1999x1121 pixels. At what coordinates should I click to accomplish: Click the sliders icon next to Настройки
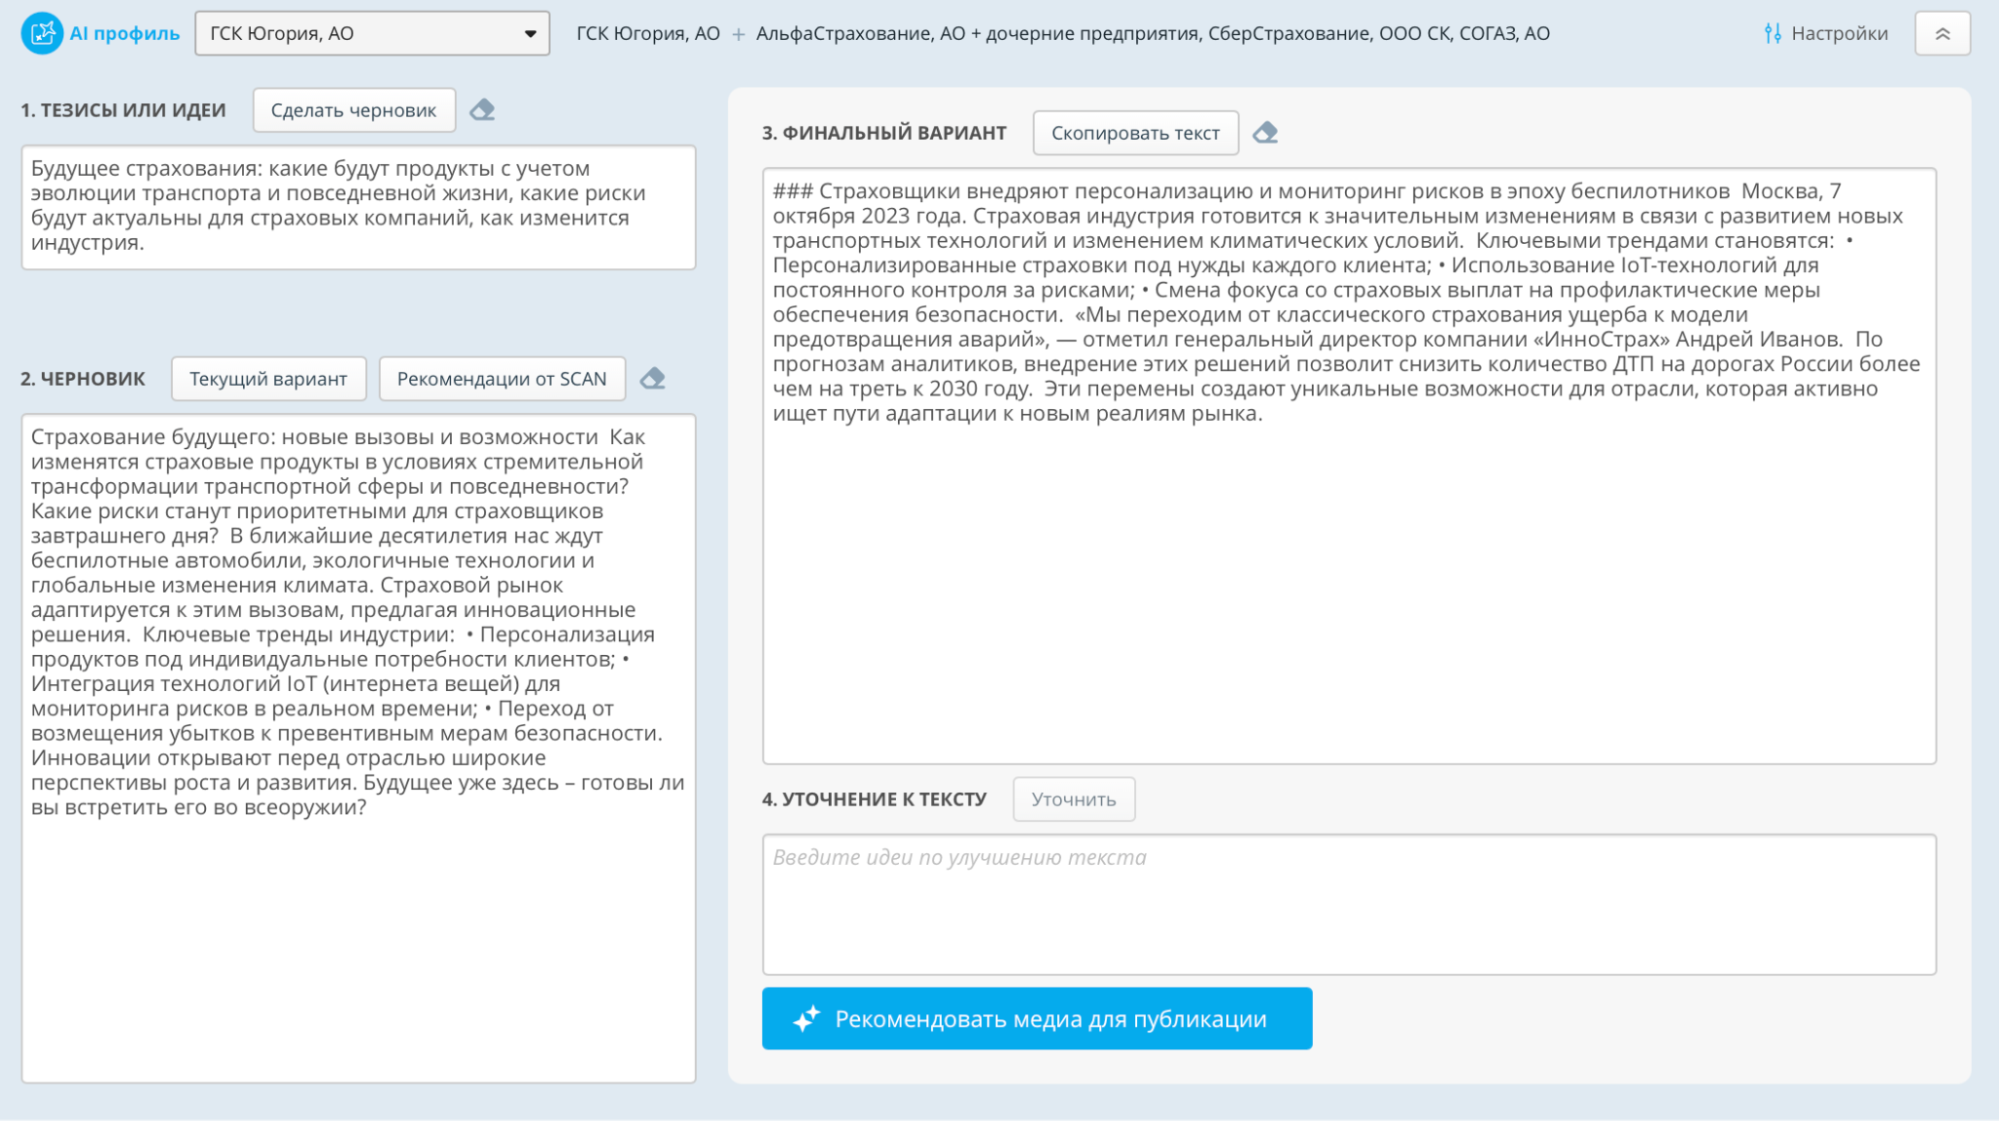(x=1773, y=31)
